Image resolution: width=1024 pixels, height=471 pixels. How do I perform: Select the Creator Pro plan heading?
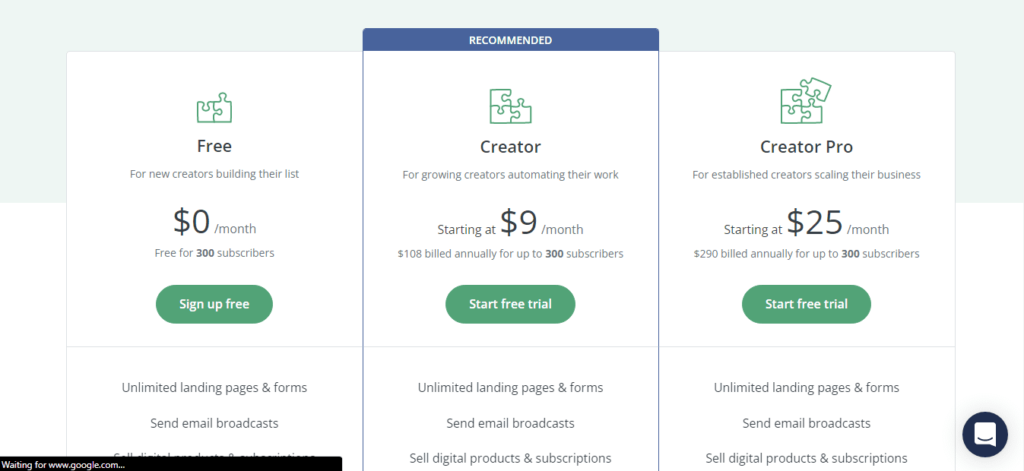click(806, 147)
